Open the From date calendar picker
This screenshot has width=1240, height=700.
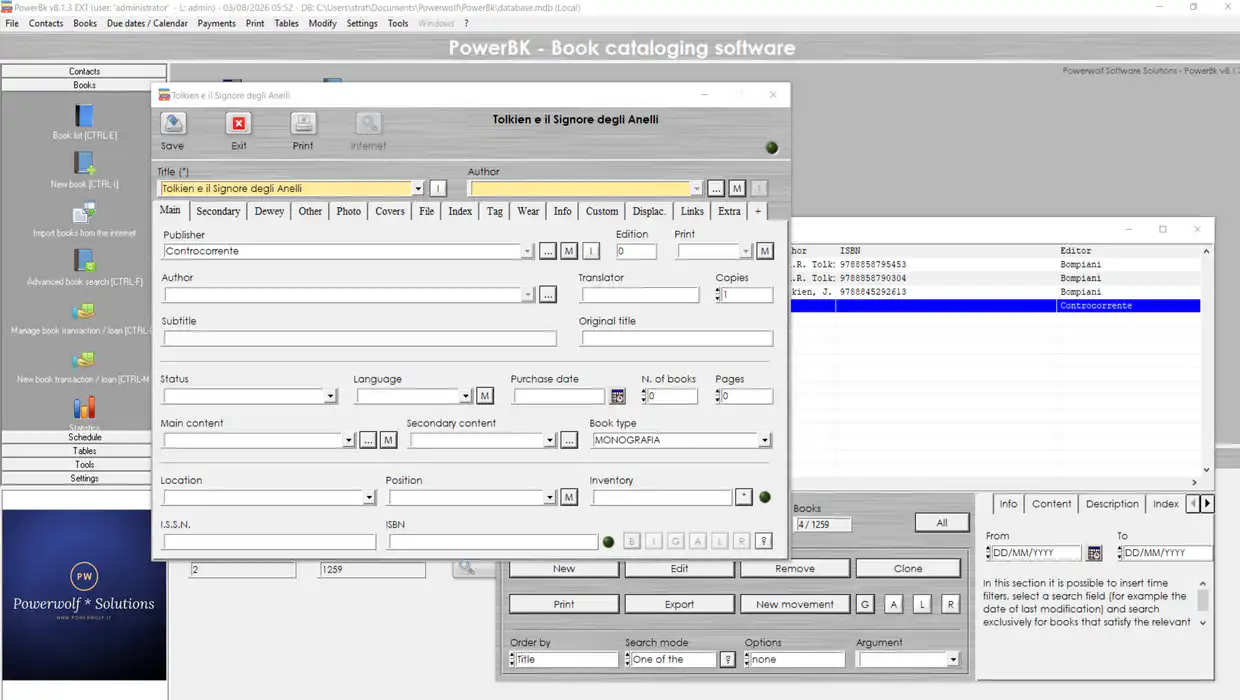[1094, 553]
